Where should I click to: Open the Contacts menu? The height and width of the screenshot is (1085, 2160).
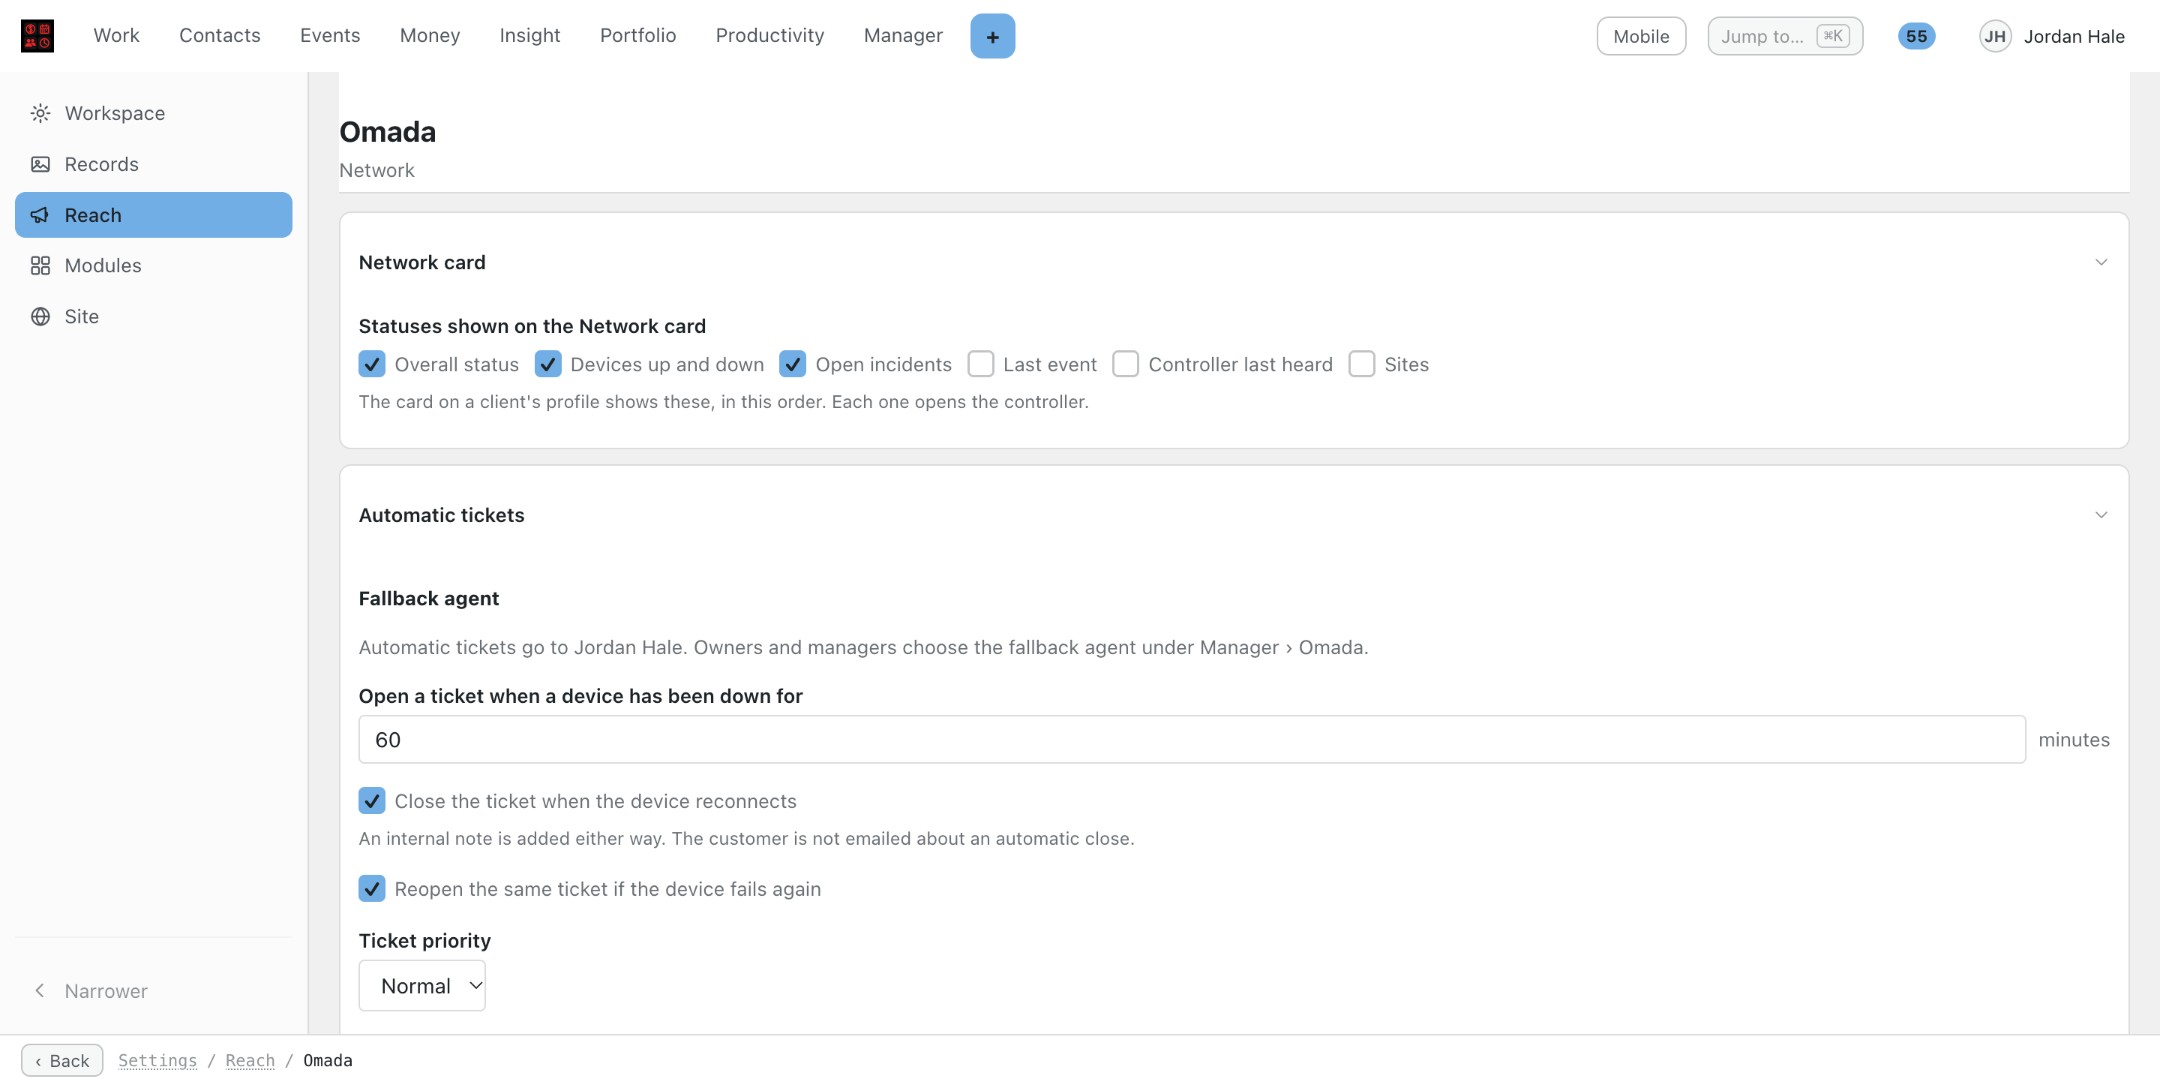(220, 35)
